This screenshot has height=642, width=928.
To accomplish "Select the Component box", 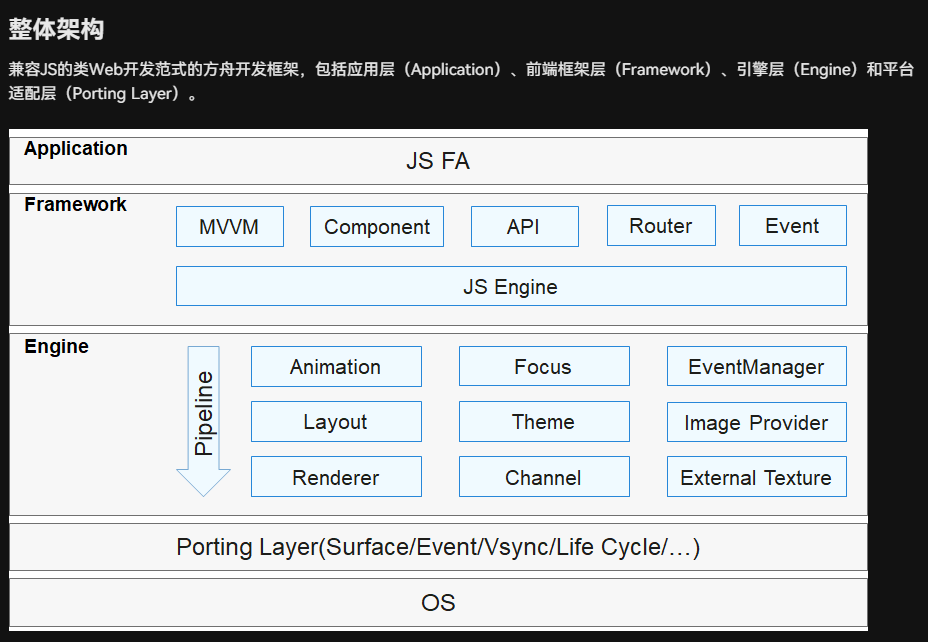I will (377, 227).
